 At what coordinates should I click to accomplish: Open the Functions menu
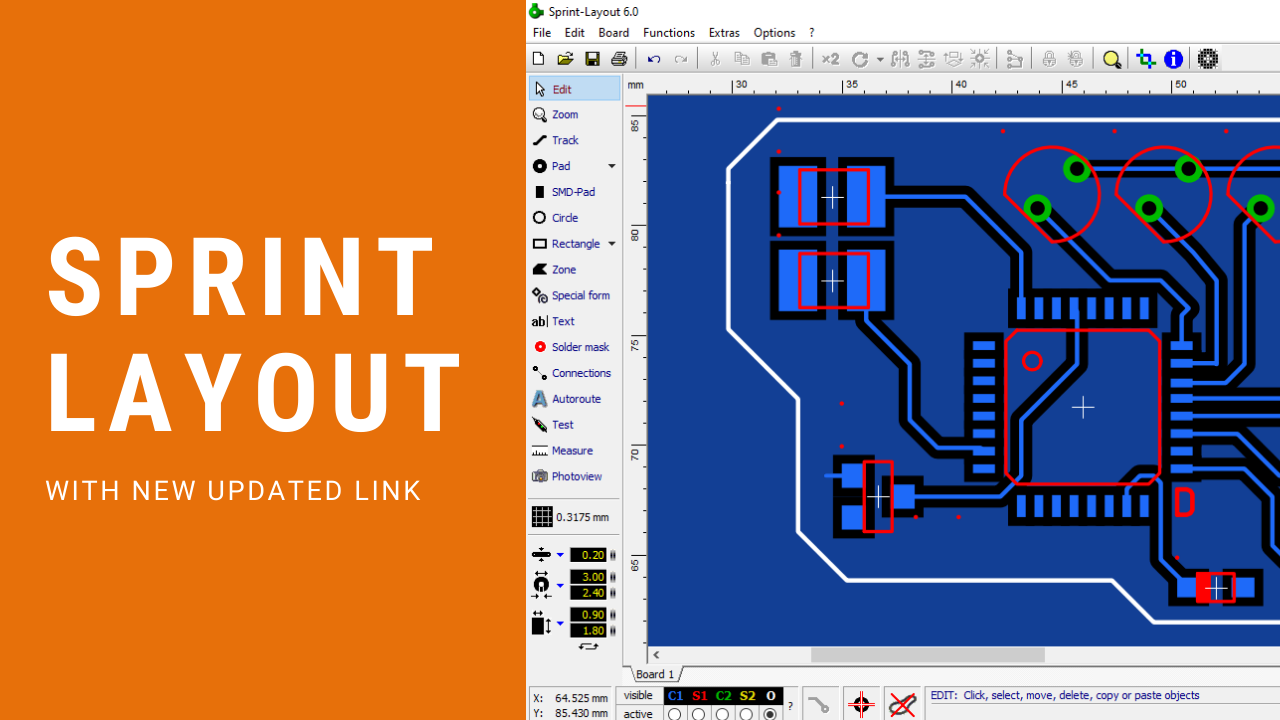669,33
